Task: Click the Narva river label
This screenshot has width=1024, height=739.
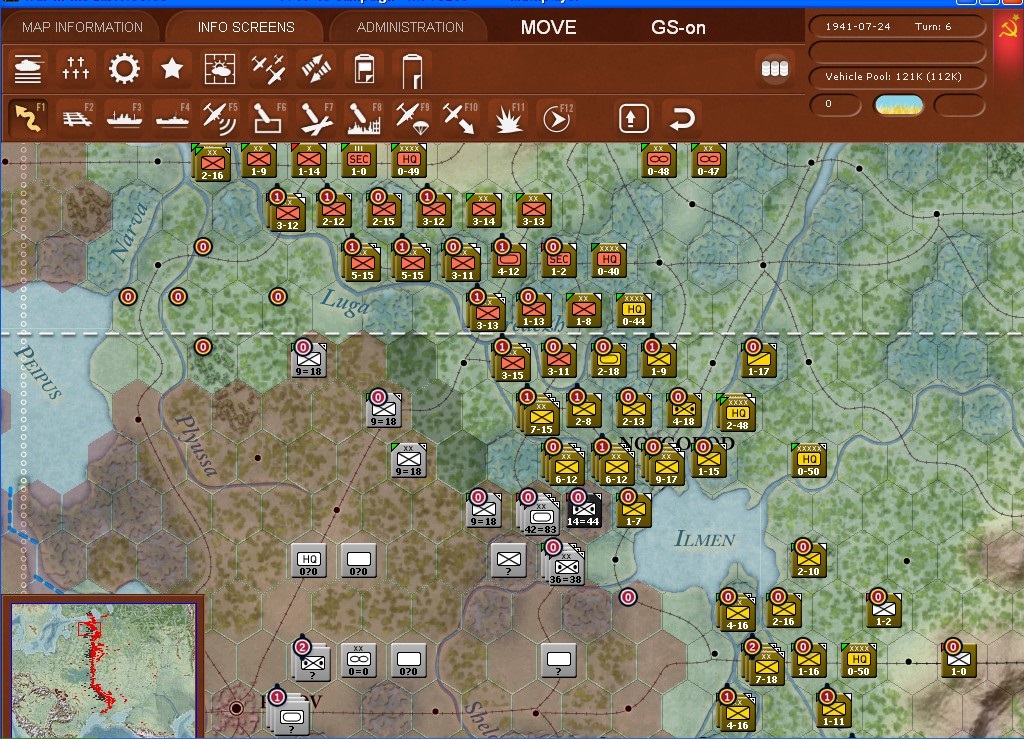Action: (x=129, y=231)
